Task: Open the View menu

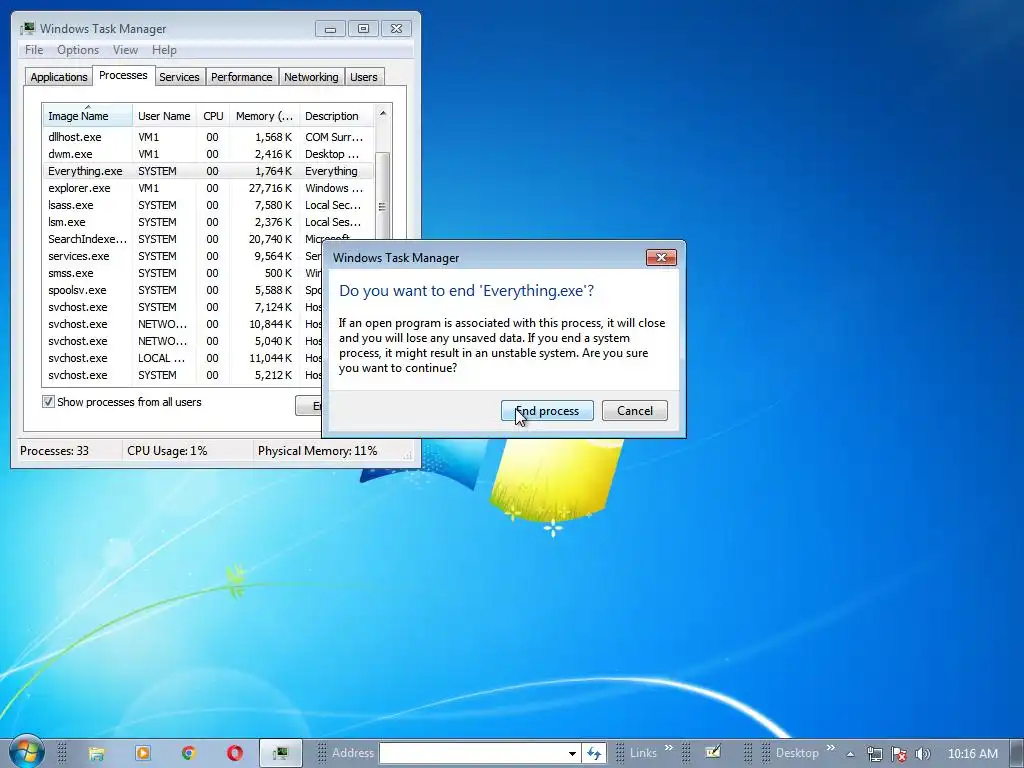Action: [125, 50]
